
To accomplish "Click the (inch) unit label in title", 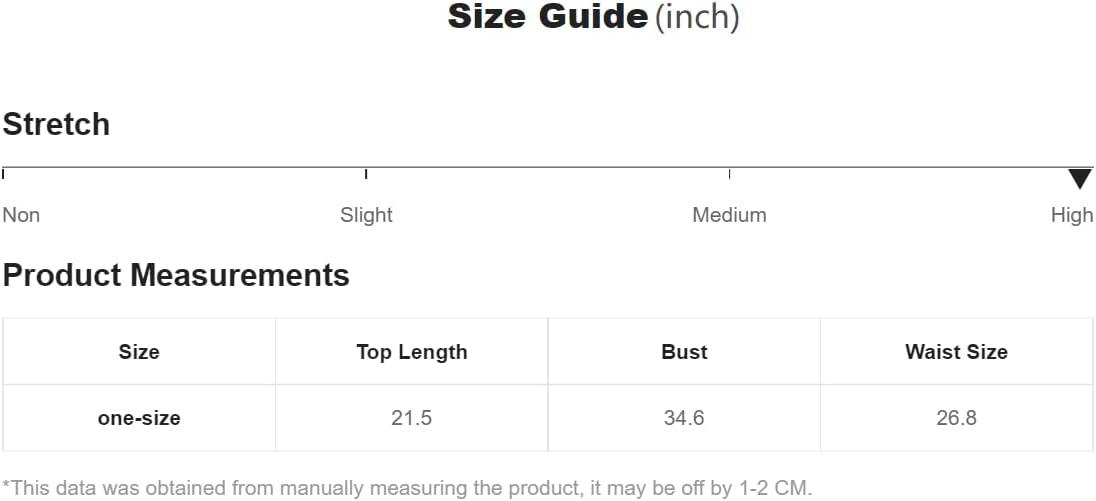I will click(697, 17).
